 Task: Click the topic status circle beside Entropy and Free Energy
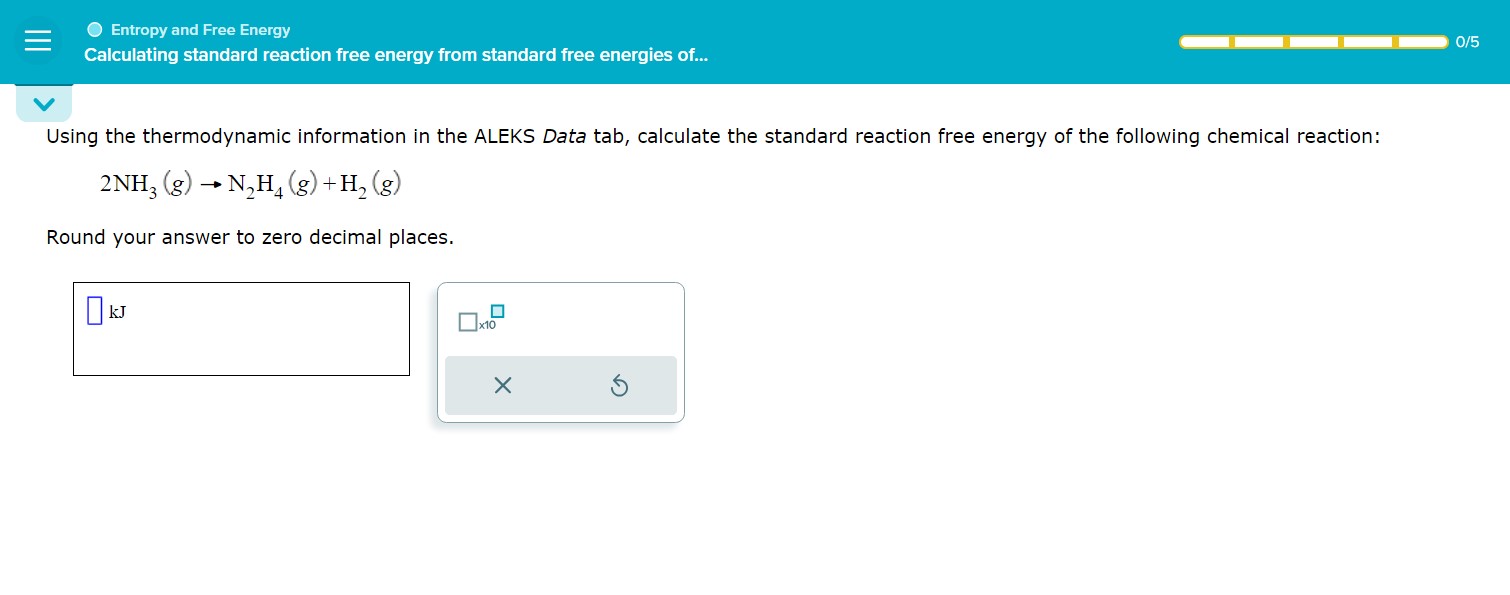95,29
